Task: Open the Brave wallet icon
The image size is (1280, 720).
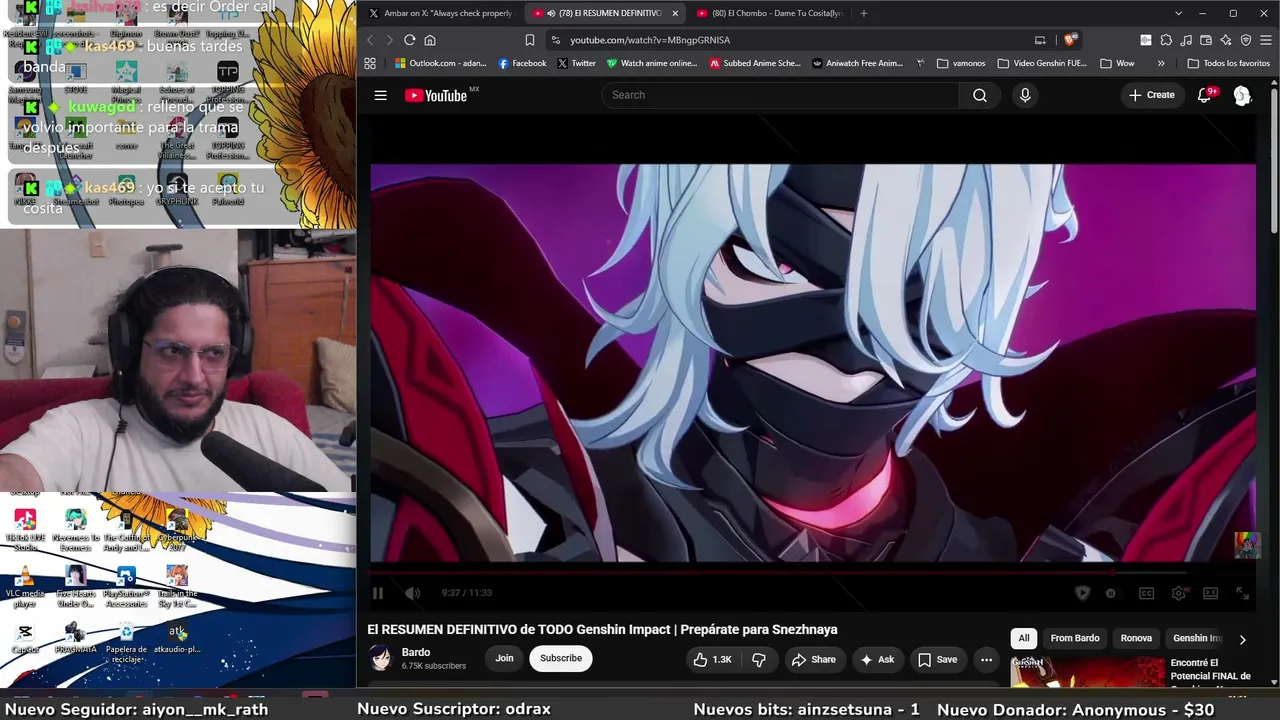Action: [1206, 40]
